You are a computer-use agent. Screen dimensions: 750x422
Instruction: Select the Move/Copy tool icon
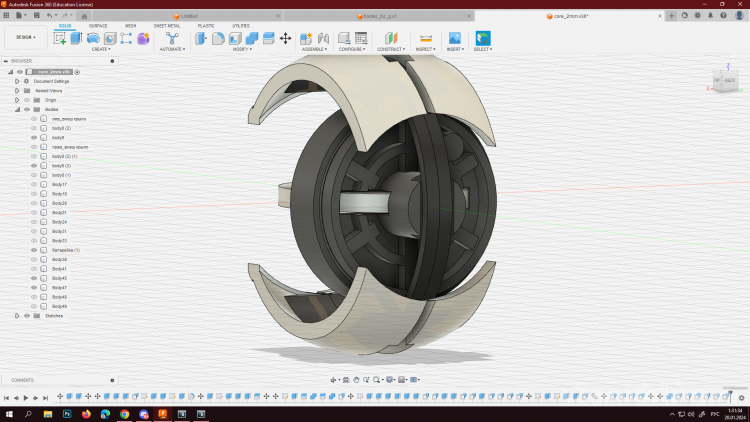point(285,38)
